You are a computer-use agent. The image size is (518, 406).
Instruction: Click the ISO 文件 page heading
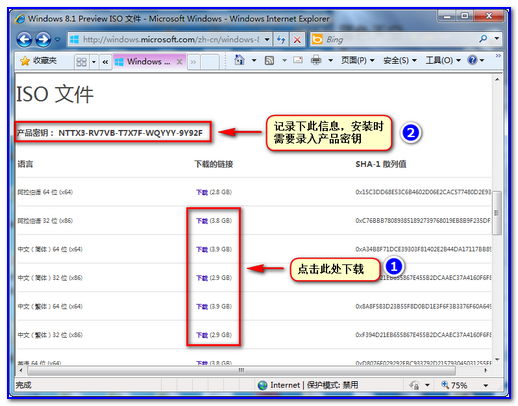55,94
